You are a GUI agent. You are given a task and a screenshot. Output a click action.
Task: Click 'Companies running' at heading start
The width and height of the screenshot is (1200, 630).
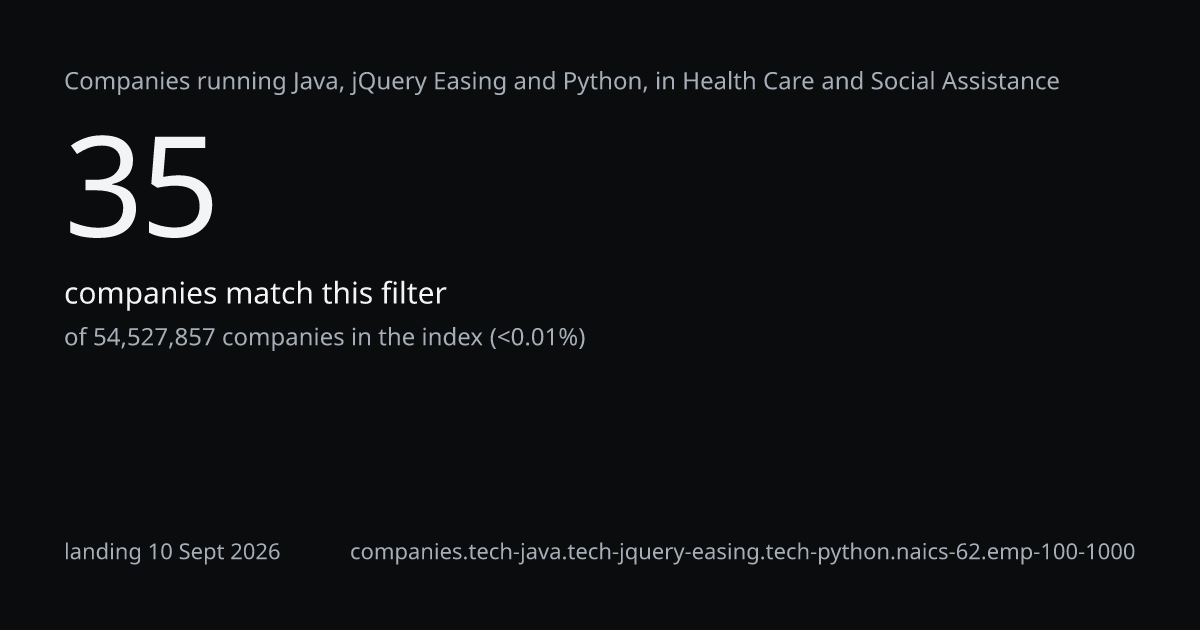(x=161, y=82)
